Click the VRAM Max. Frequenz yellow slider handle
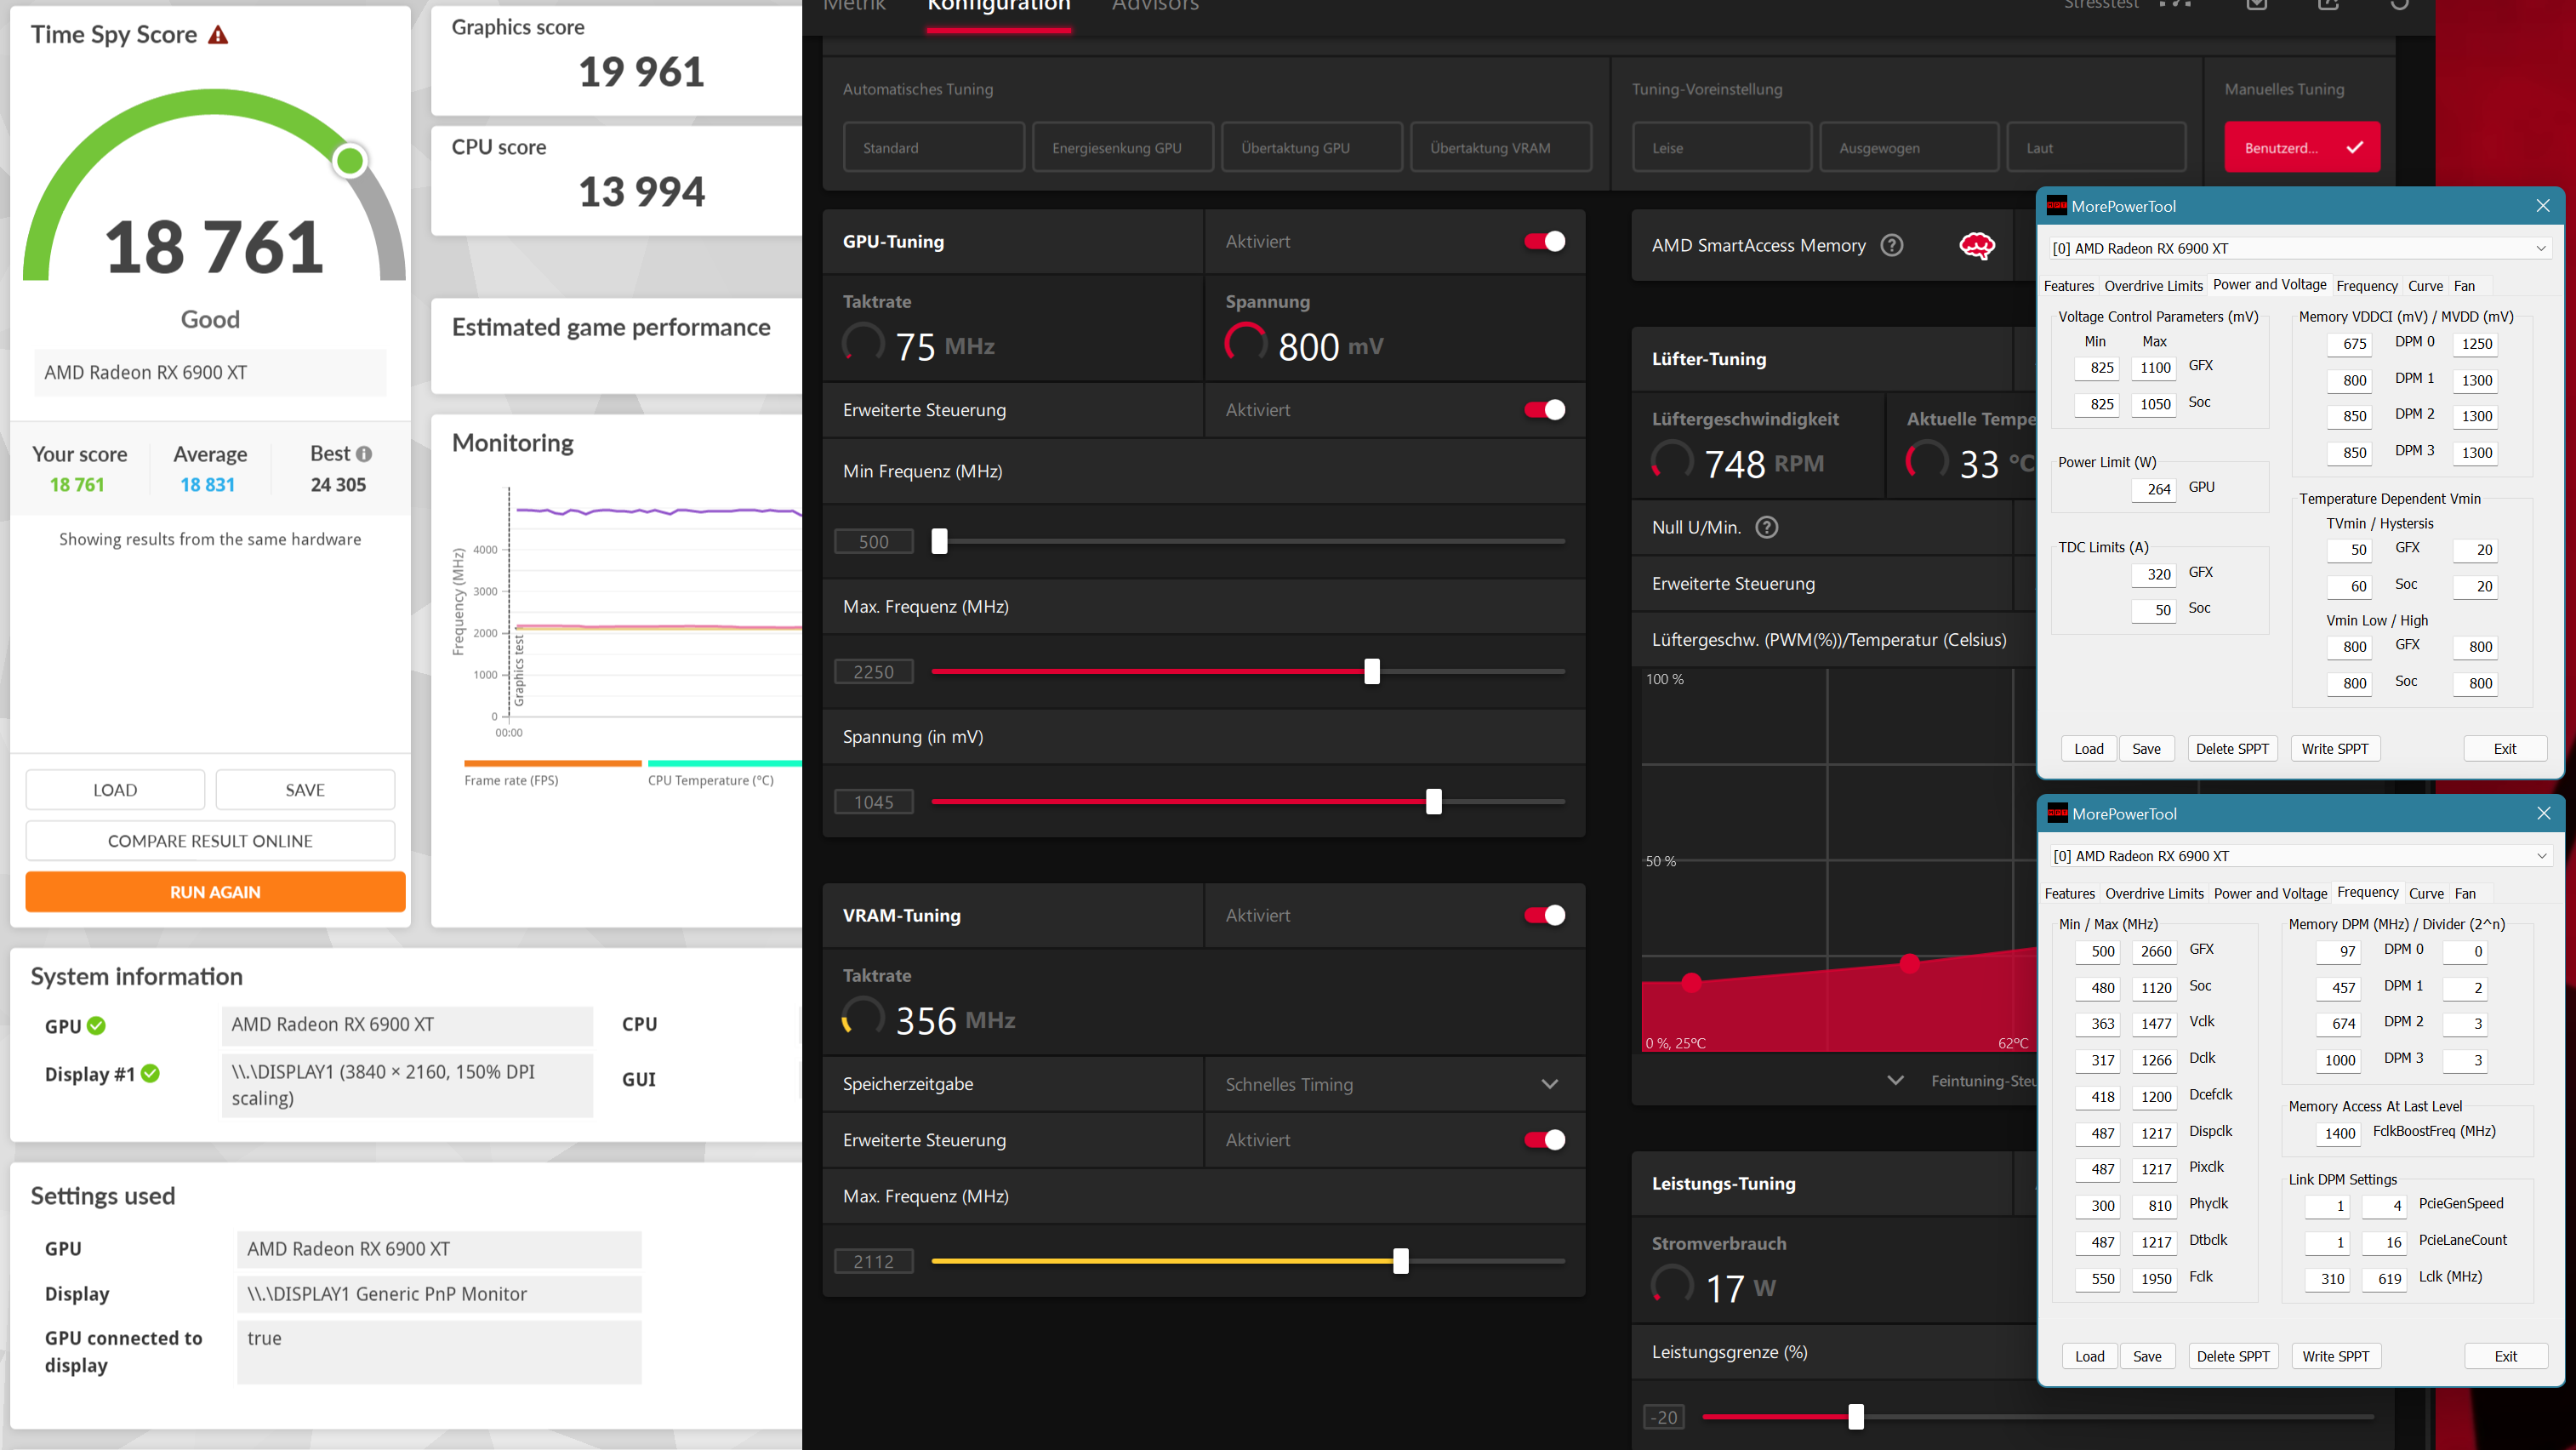2576x1450 pixels. 1400,1261
